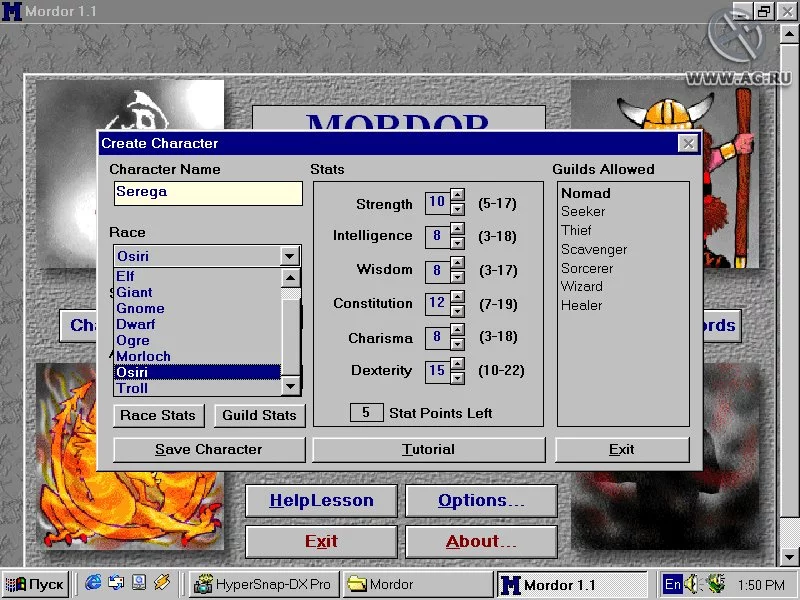Increase Charisma with the up arrow
Image resolution: width=800 pixels, height=600 pixels.
(458, 330)
